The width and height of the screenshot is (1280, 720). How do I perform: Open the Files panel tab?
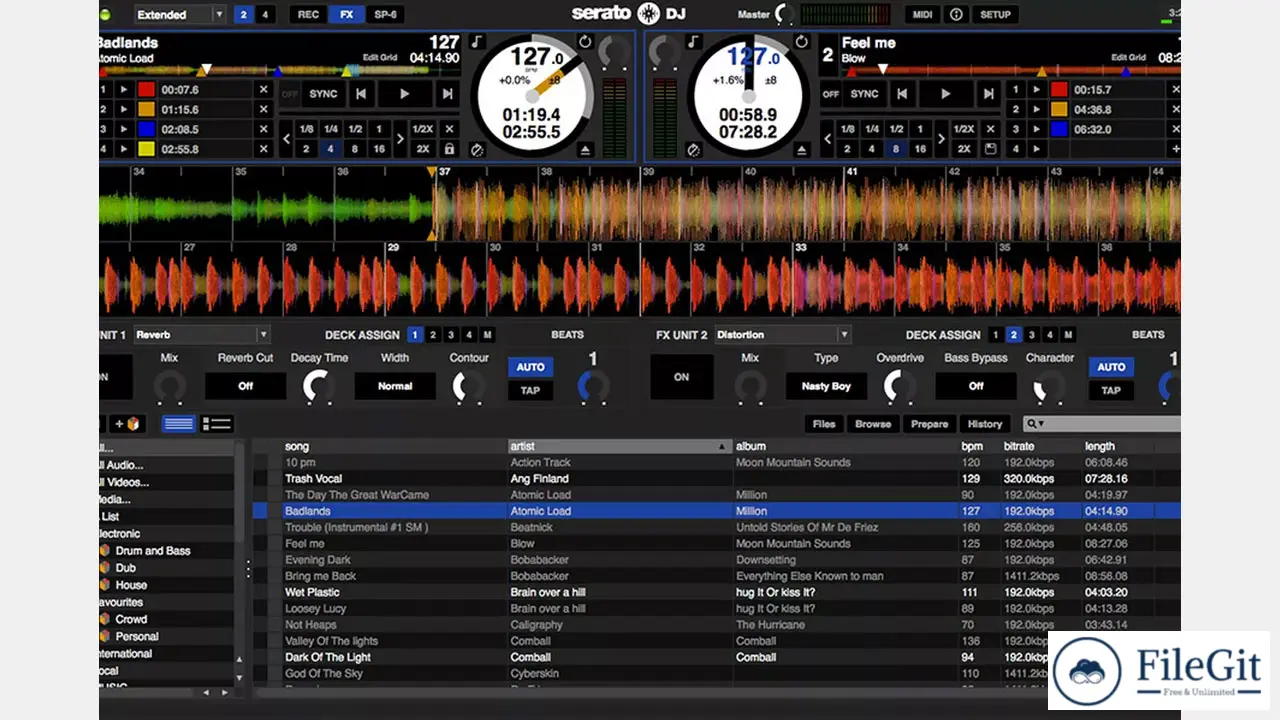pos(824,424)
